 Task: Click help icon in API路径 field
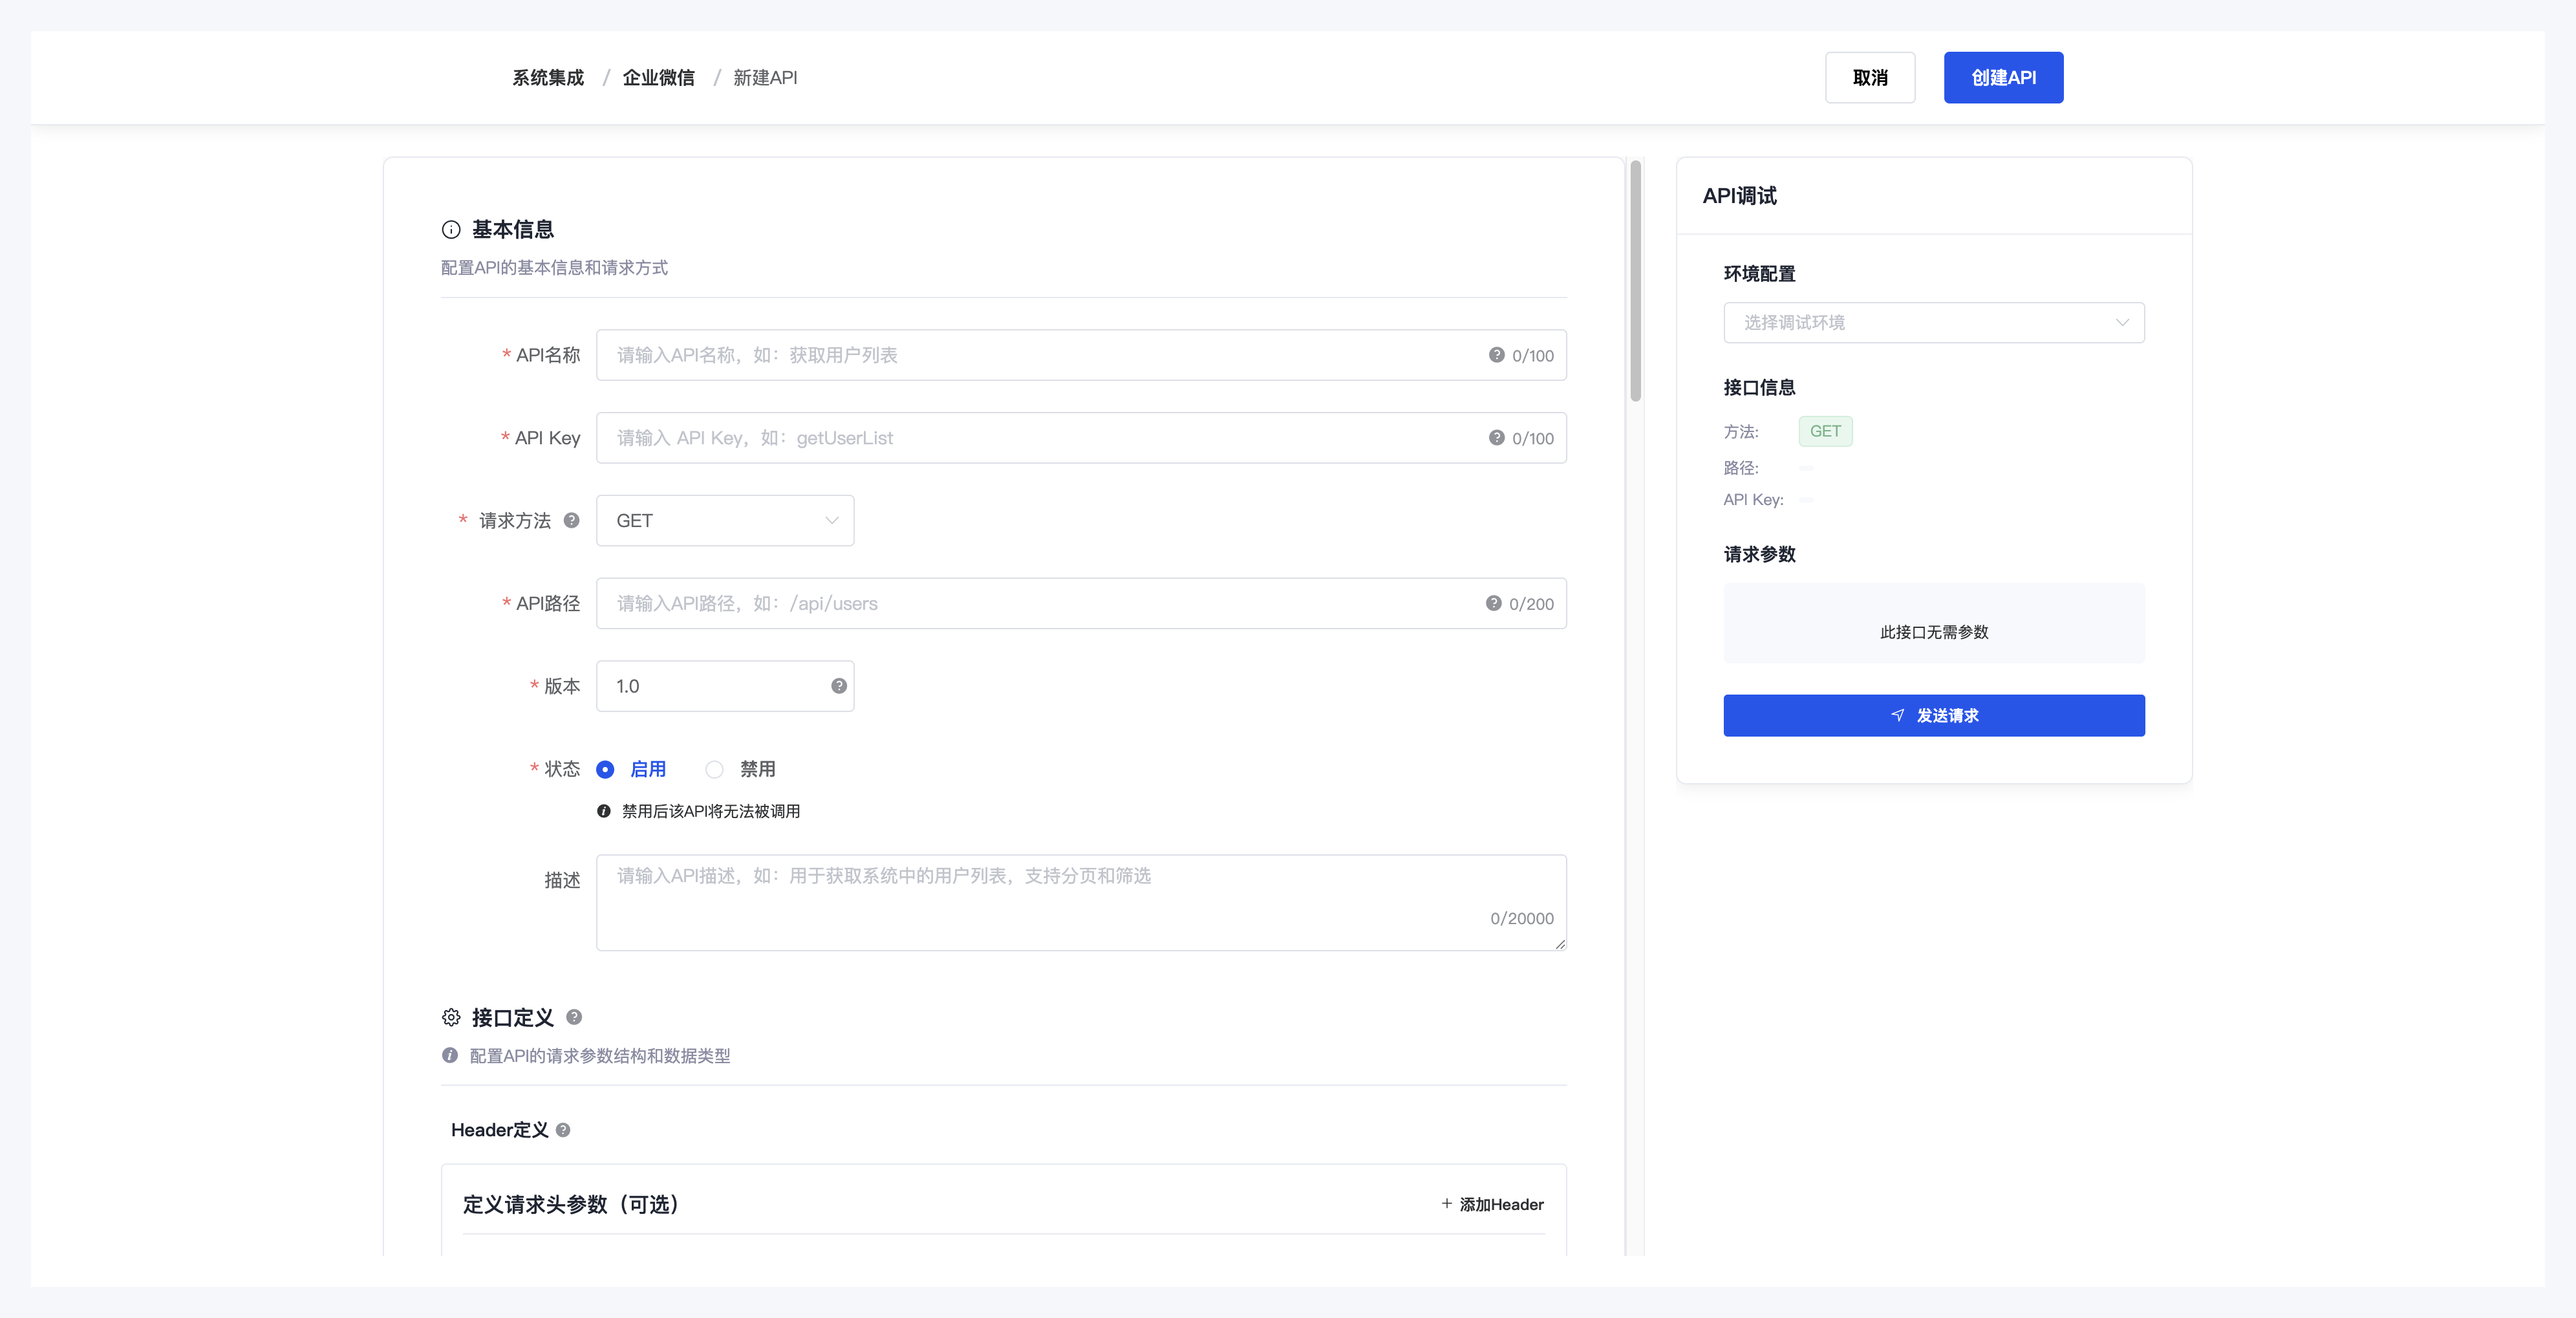(1493, 603)
